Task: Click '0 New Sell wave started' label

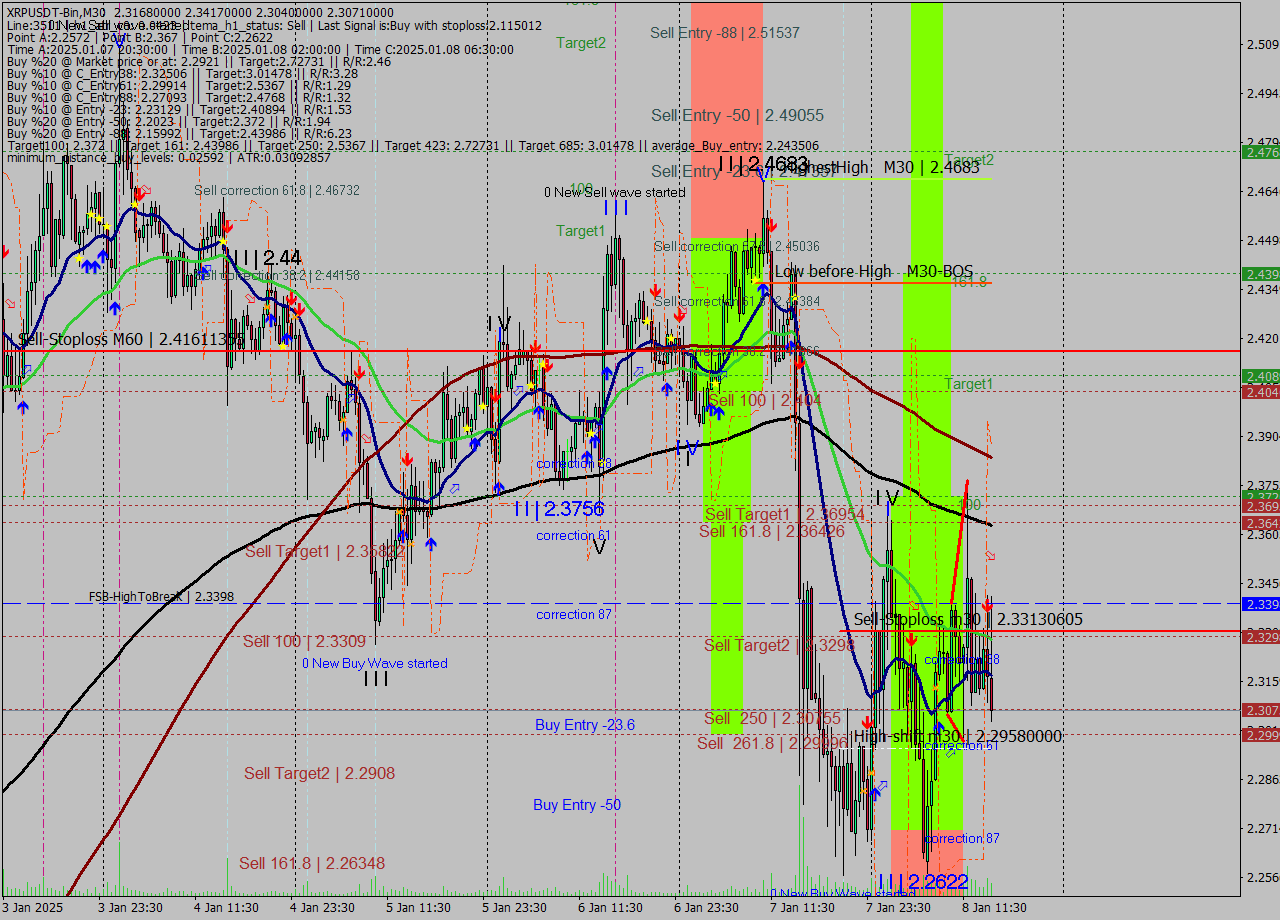Action: tap(615, 192)
